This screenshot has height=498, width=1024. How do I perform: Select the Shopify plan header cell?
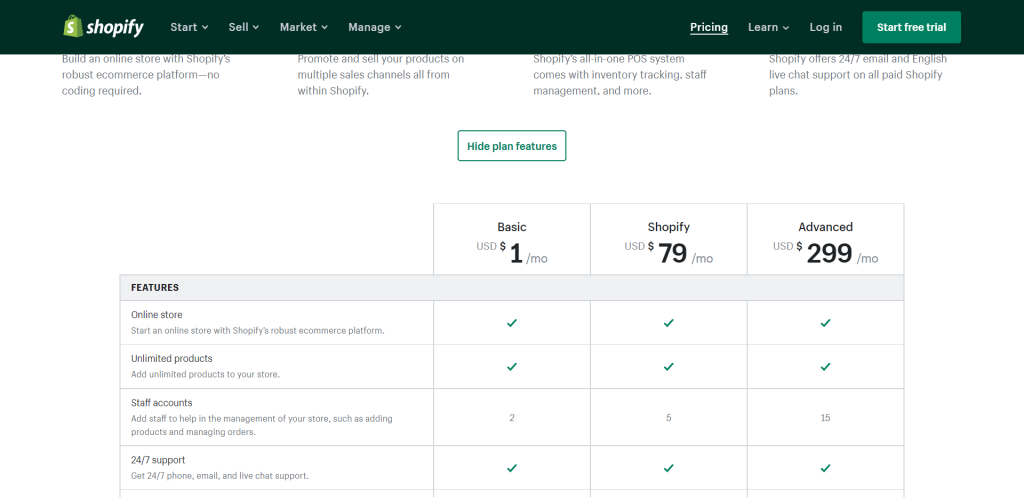669,239
